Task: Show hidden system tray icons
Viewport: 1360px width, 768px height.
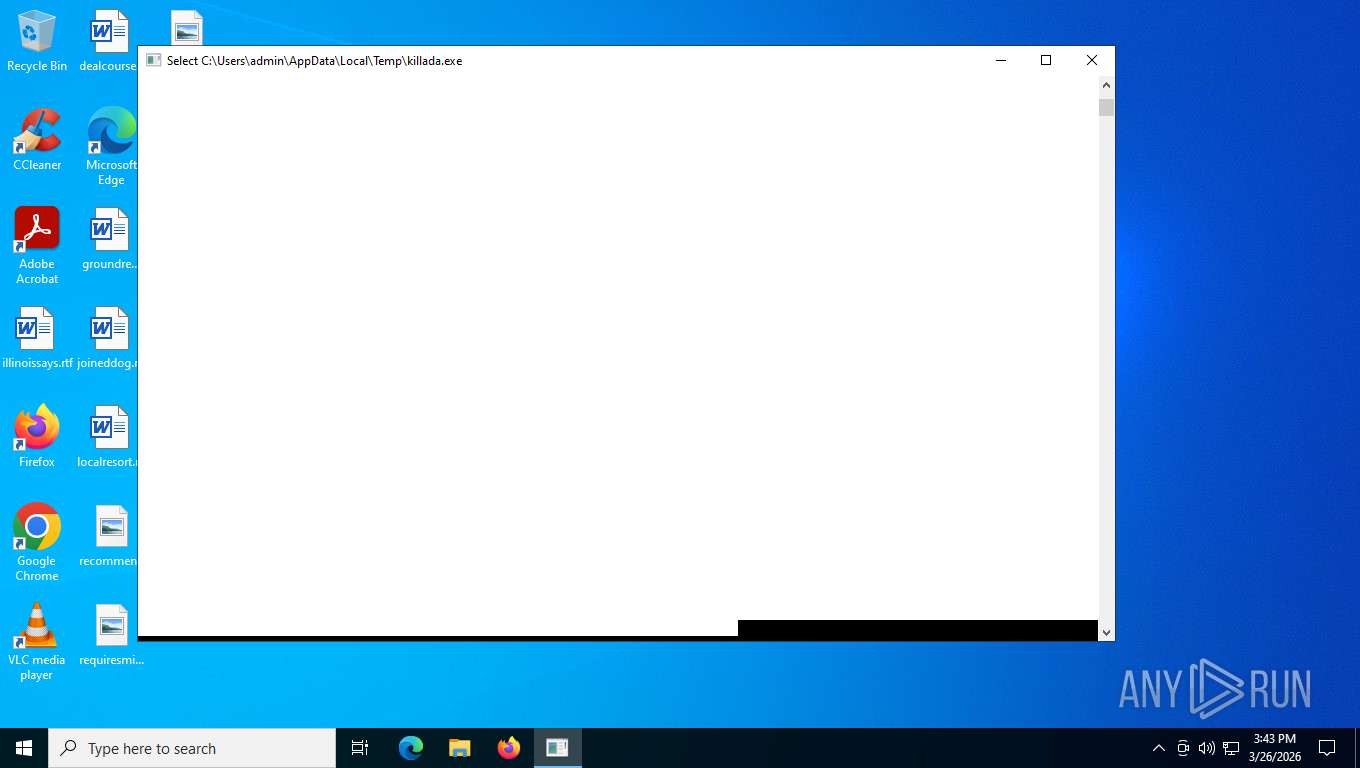Action: (x=1159, y=748)
